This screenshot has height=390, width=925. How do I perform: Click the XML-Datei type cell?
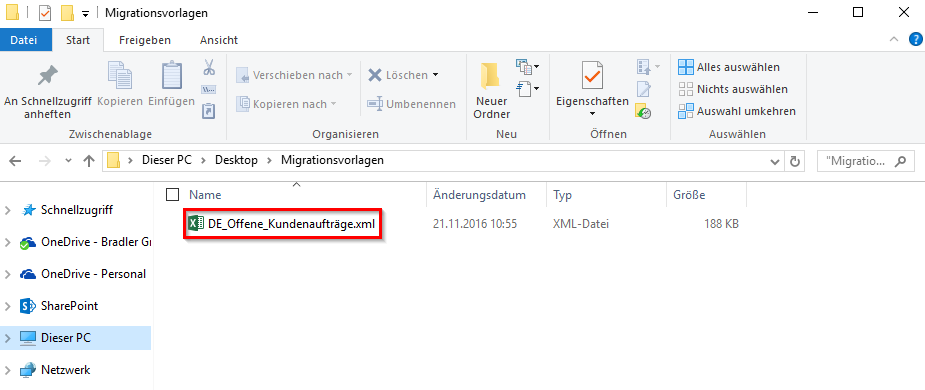point(580,224)
